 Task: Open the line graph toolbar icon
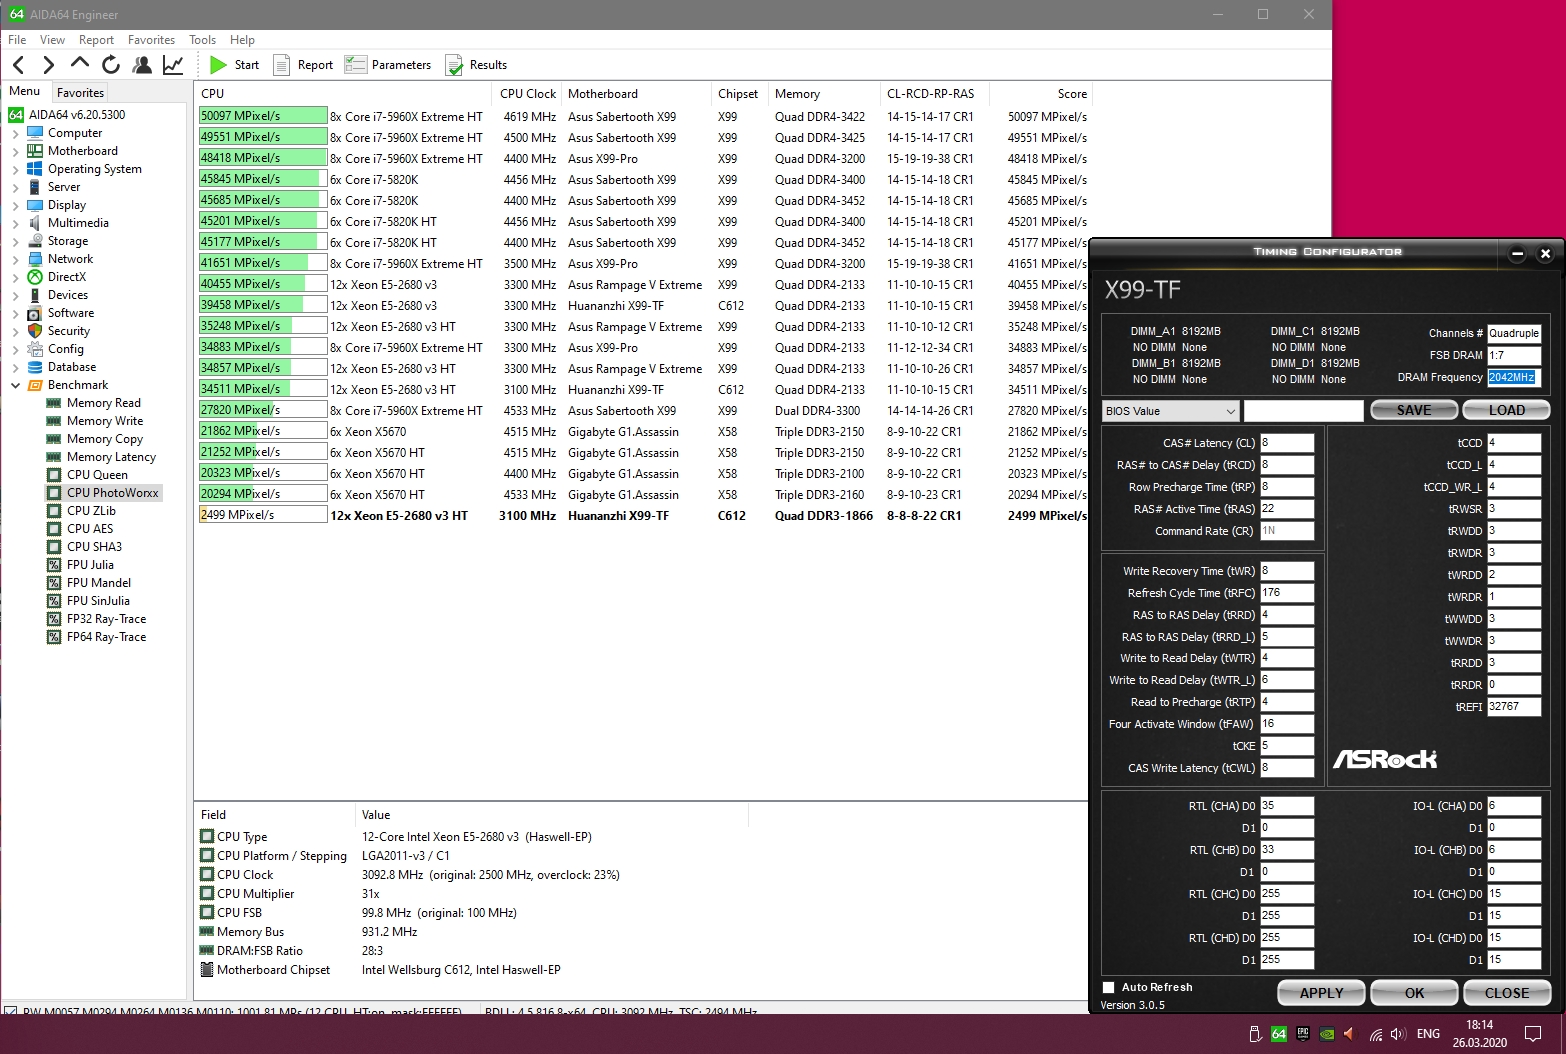(x=173, y=65)
